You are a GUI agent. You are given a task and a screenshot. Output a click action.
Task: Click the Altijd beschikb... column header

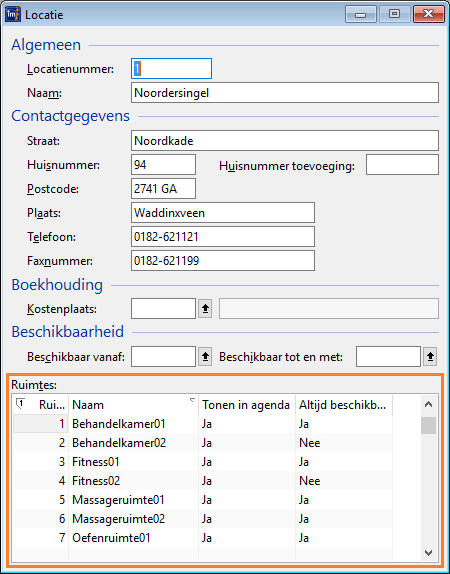343,405
